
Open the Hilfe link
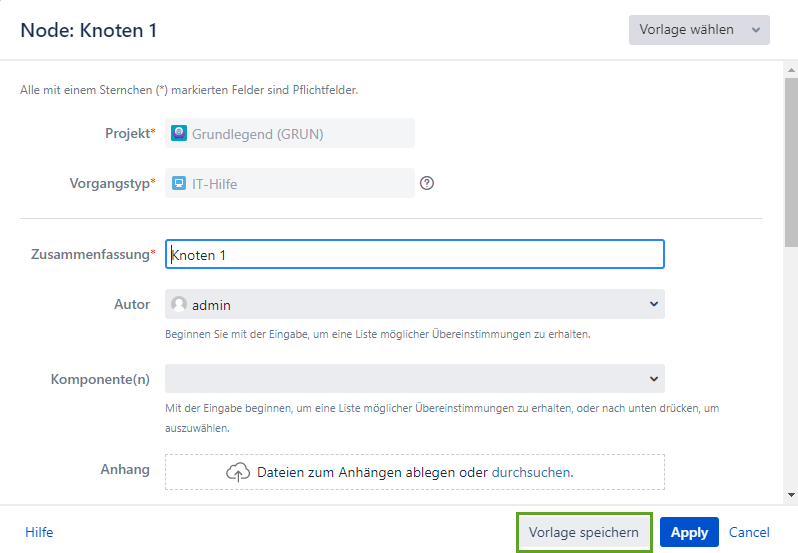pos(39,532)
